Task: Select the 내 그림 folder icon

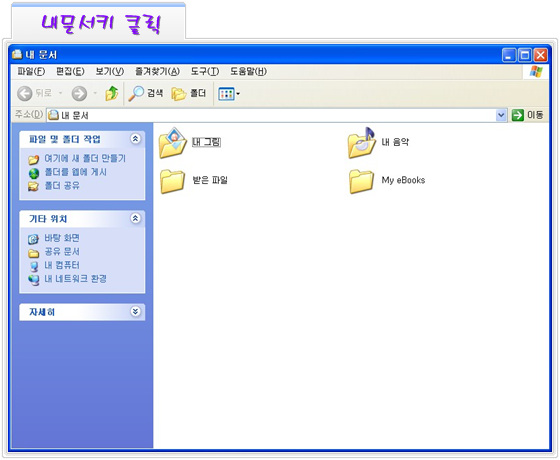Action: [x=172, y=143]
